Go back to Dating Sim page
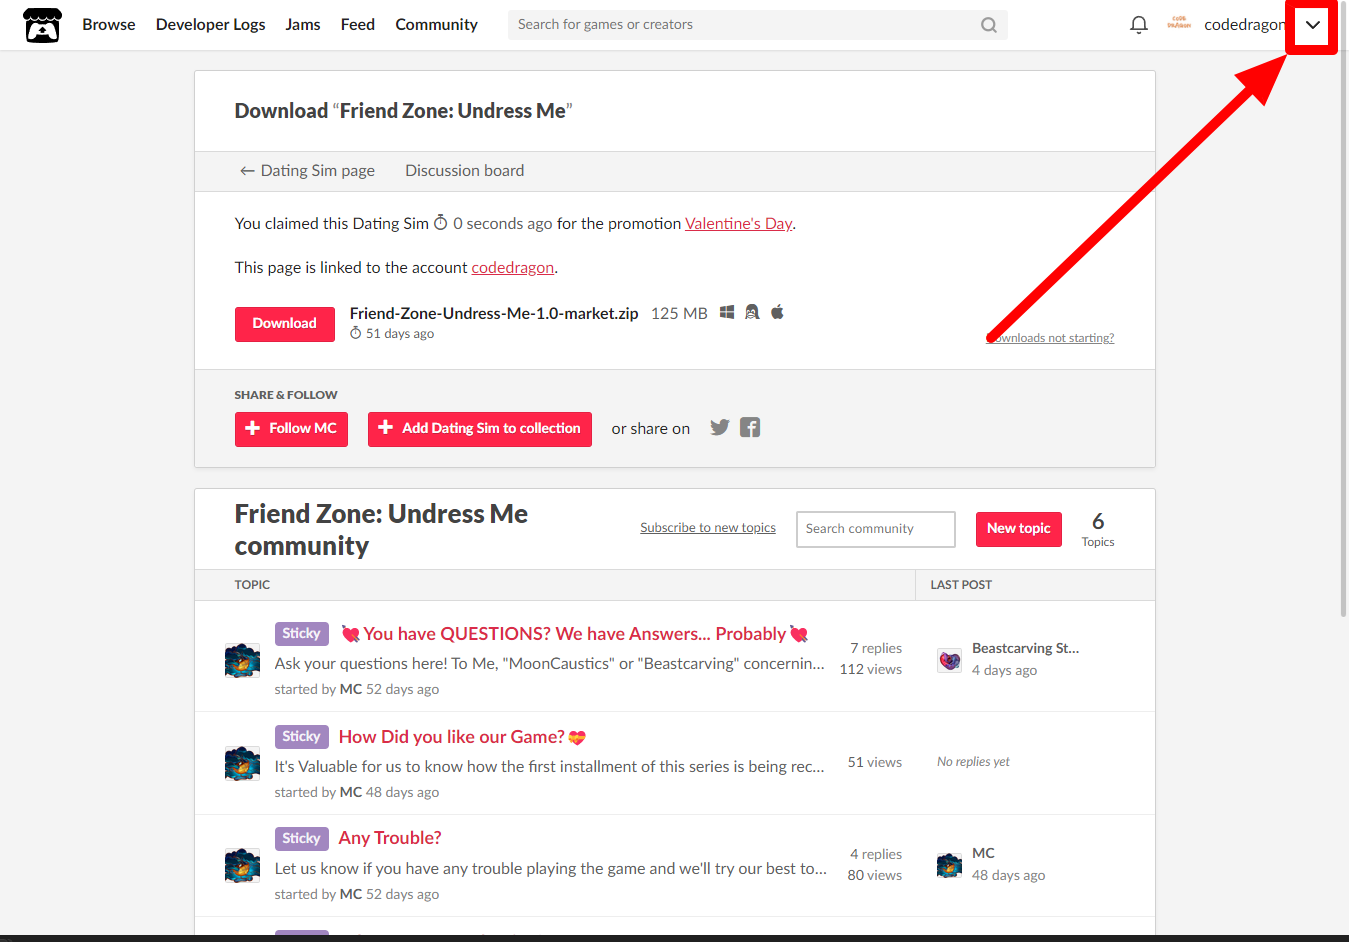Image resolution: width=1349 pixels, height=942 pixels. click(307, 171)
